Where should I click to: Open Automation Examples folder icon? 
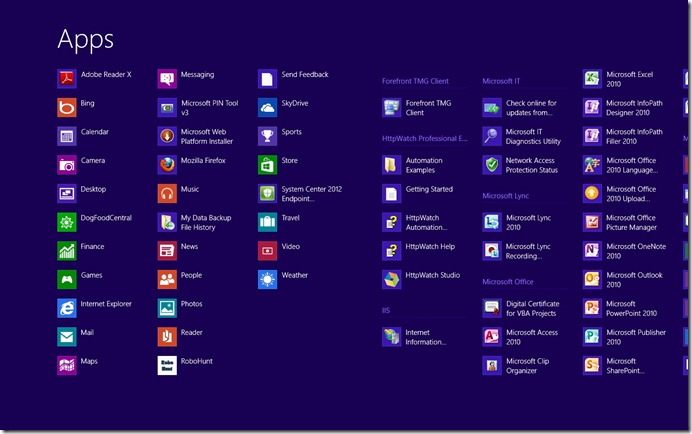point(391,165)
